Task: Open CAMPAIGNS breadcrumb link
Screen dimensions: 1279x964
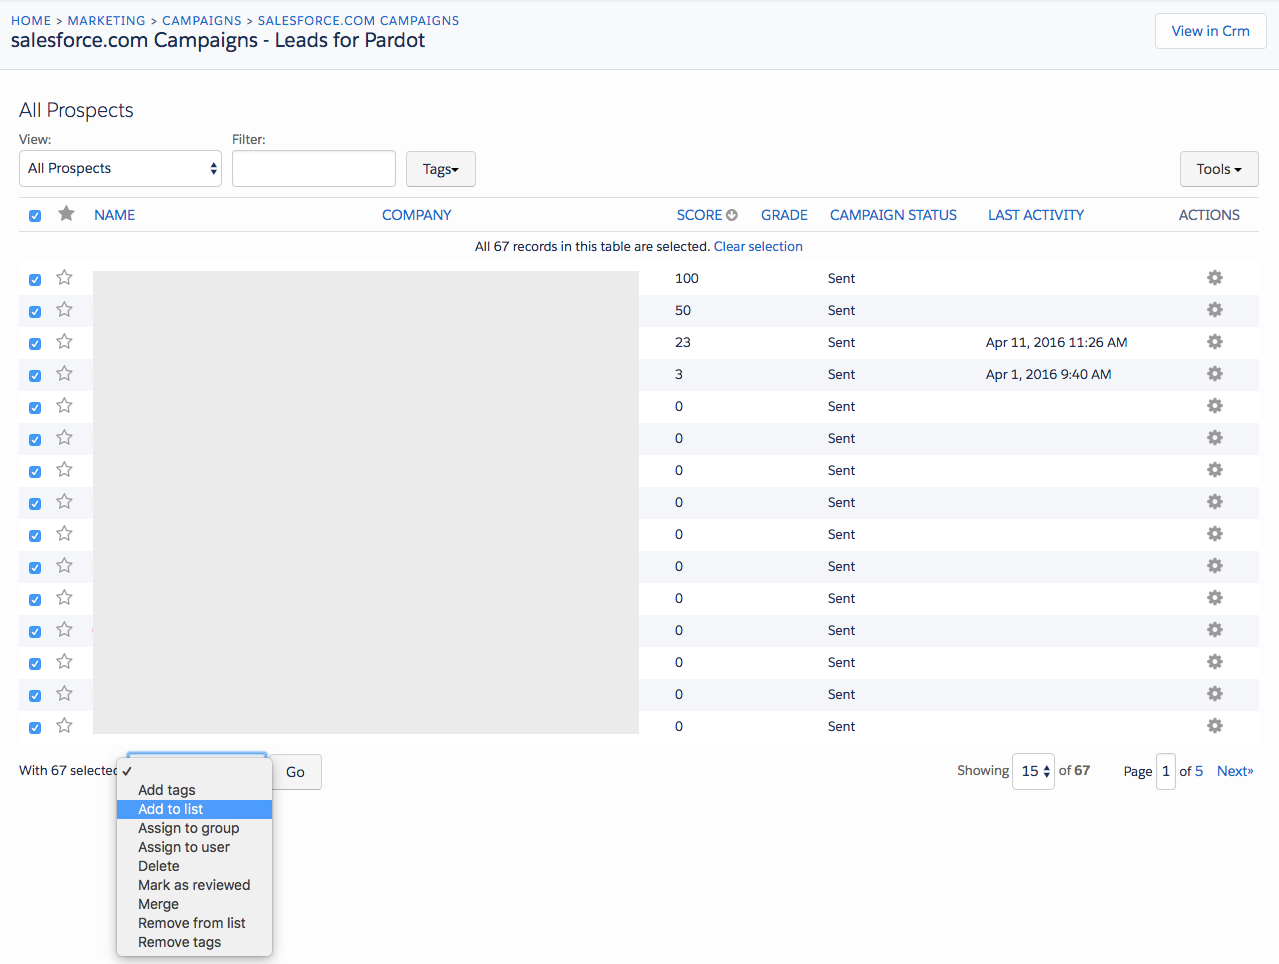Action: click(202, 20)
